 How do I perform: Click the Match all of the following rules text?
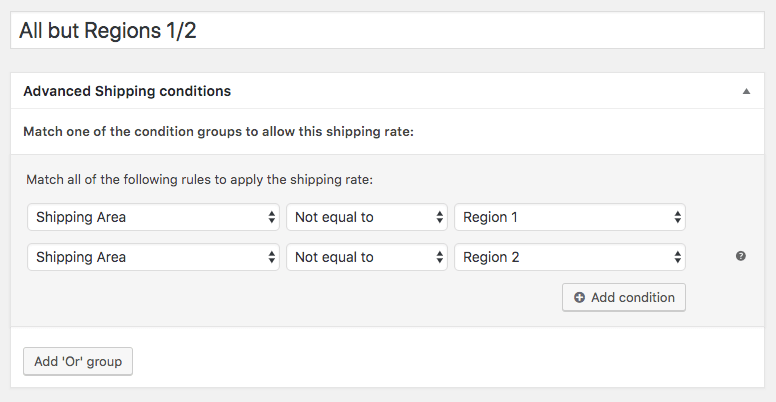coord(199,179)
